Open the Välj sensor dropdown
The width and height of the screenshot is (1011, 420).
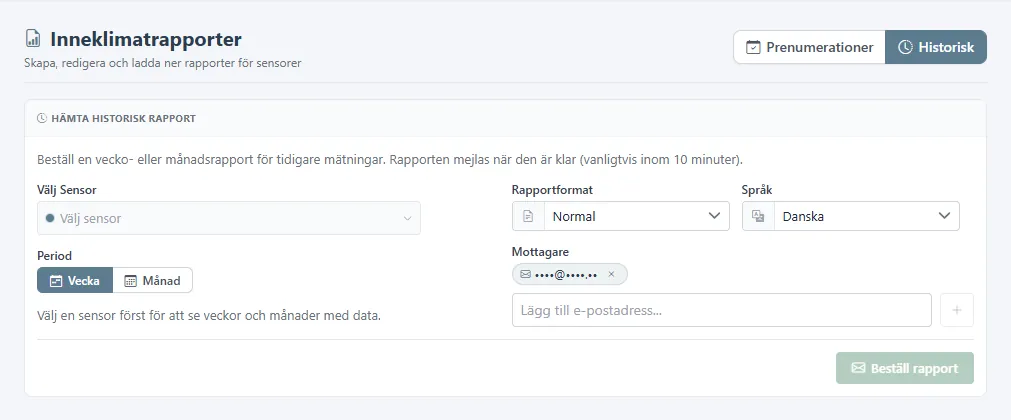(x=229, y=218)
